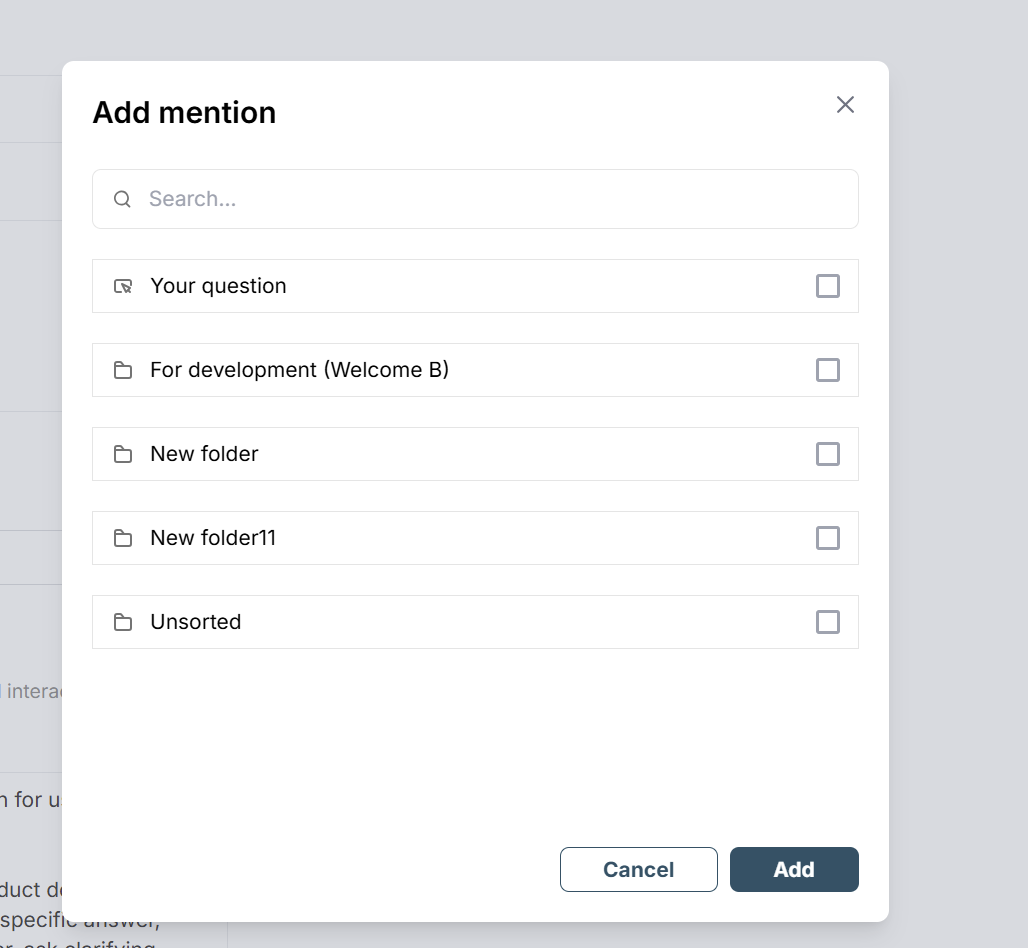
Task: Select the Unsorted list entry
Action: click(x=475, y=622)
